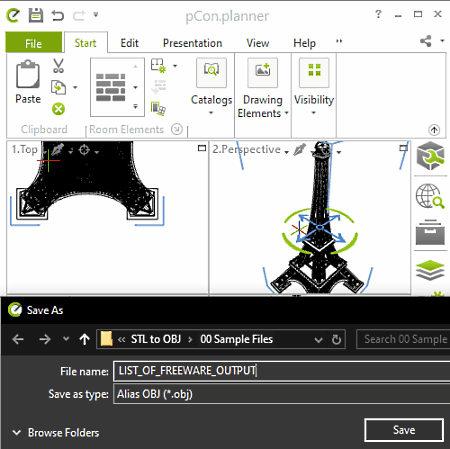Go up one folder level in Save As

tap(85, 339)
